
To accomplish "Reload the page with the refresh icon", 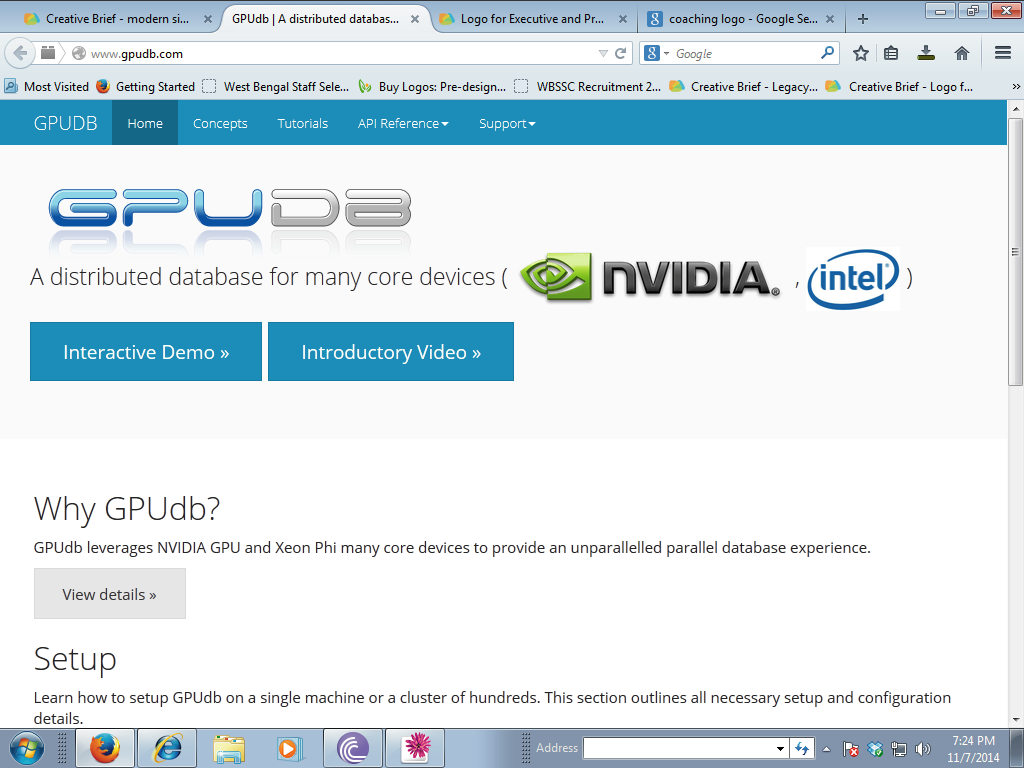I will (x=620, y=53).
